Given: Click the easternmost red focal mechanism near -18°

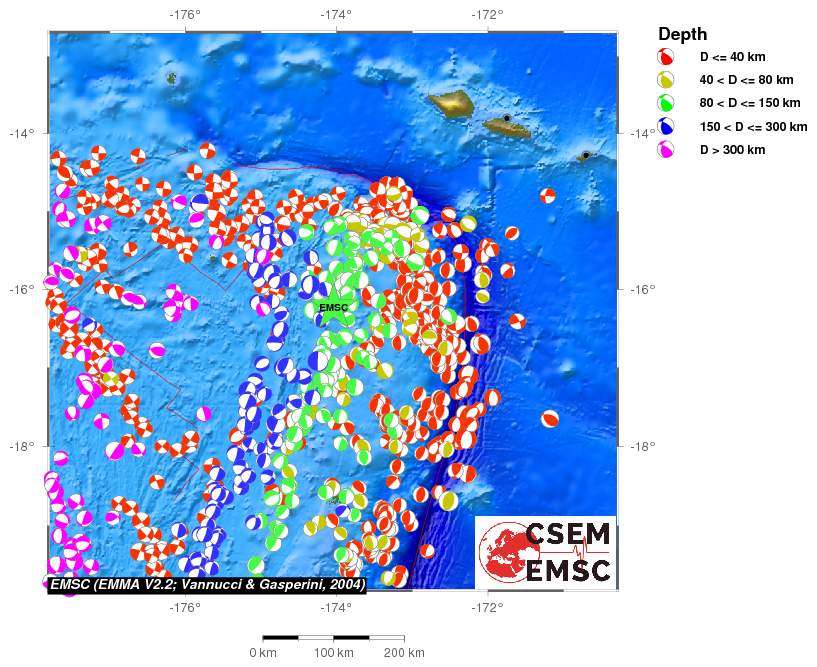Looking at the screenshot, I should [x=549, y=420].
